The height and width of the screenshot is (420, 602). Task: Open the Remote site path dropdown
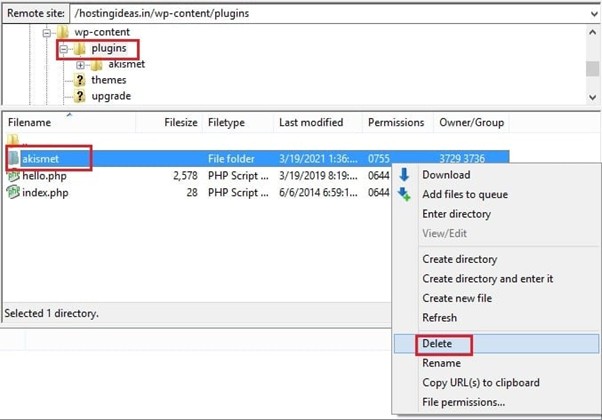[593, 13]
